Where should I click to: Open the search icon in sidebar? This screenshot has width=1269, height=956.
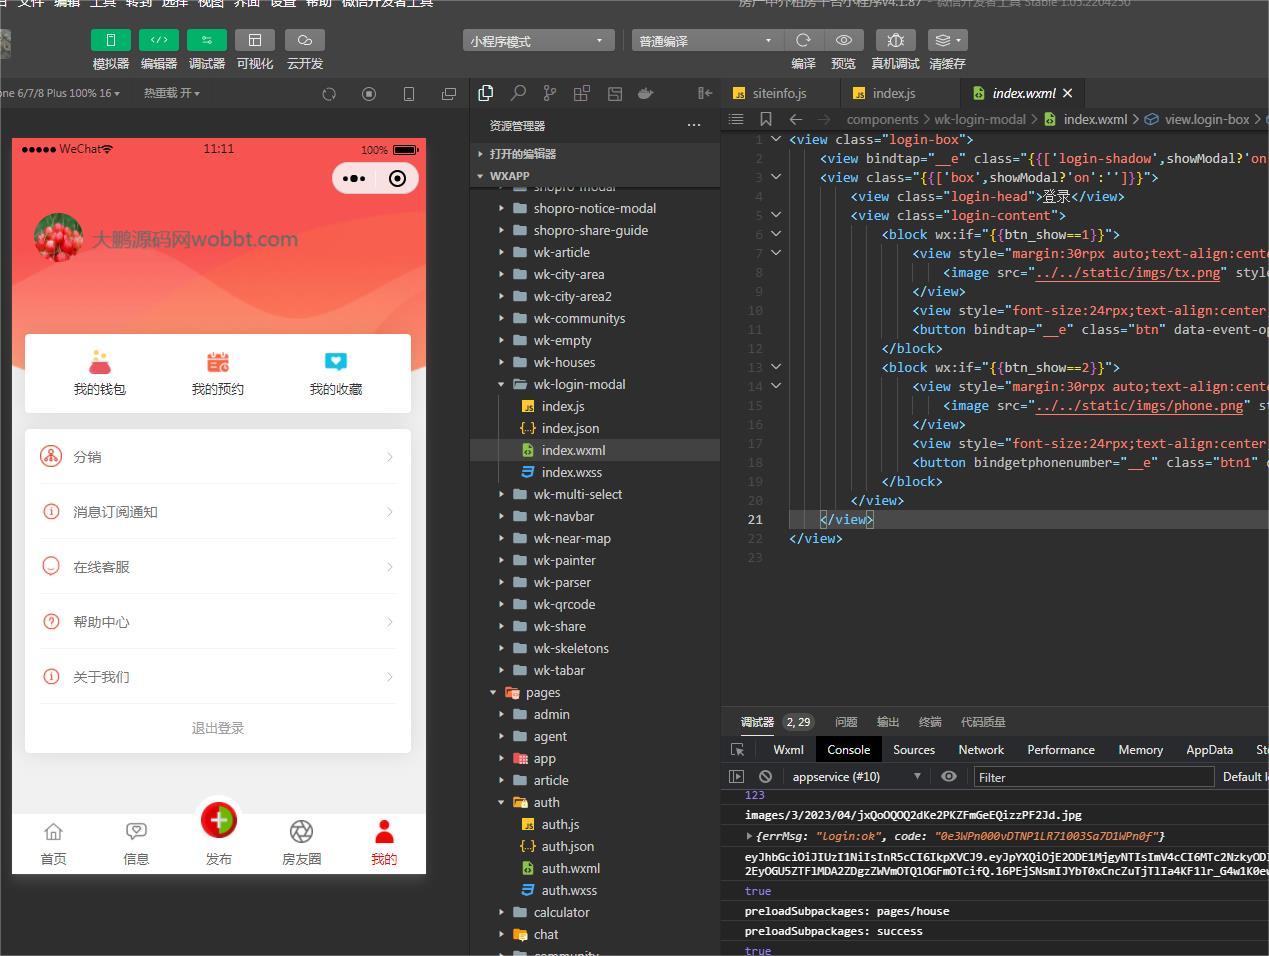coord(518,93)
